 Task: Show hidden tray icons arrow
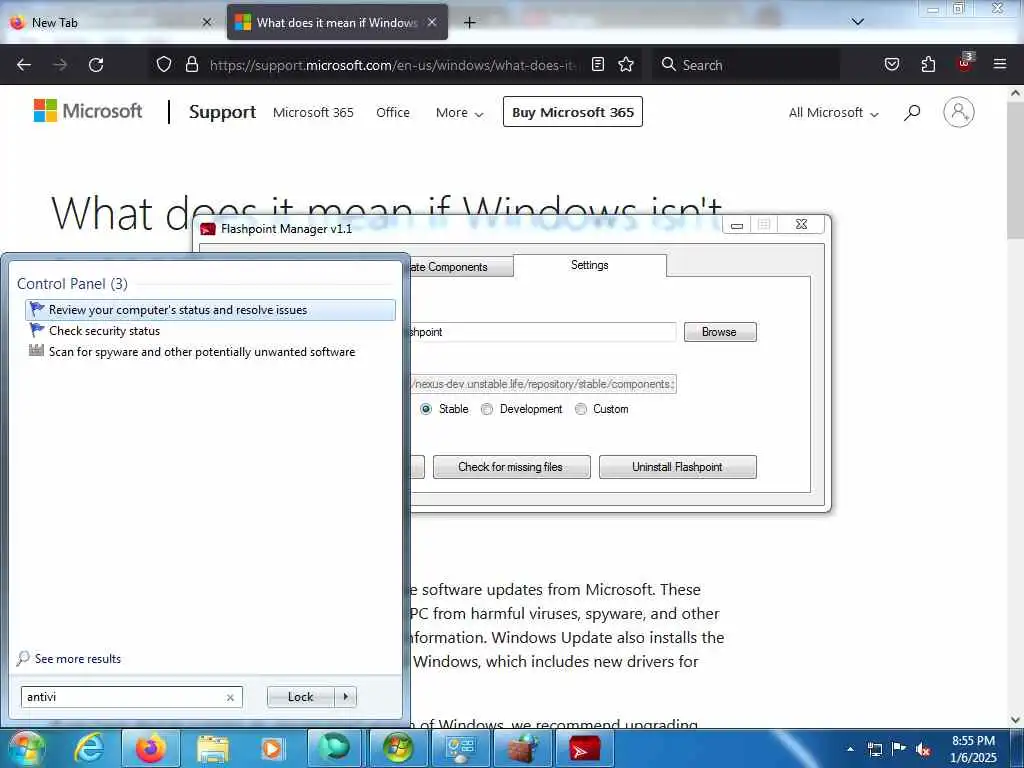tap(850, 749)
